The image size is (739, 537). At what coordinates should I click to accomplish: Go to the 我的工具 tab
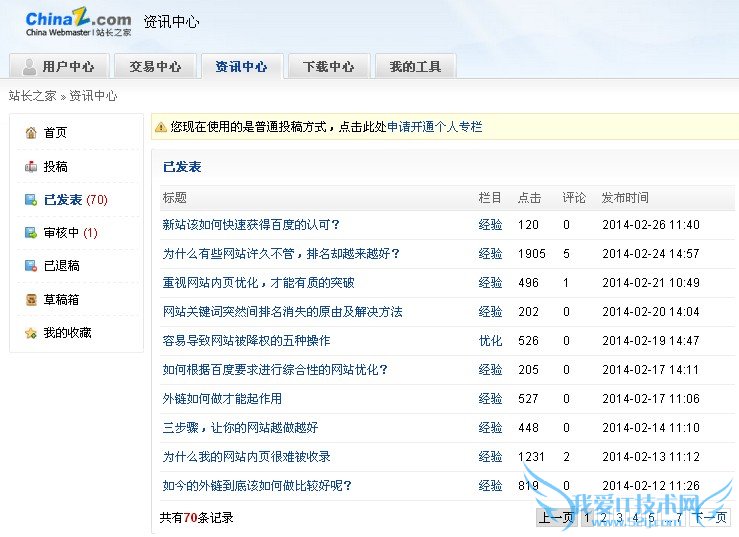point(415,67)
